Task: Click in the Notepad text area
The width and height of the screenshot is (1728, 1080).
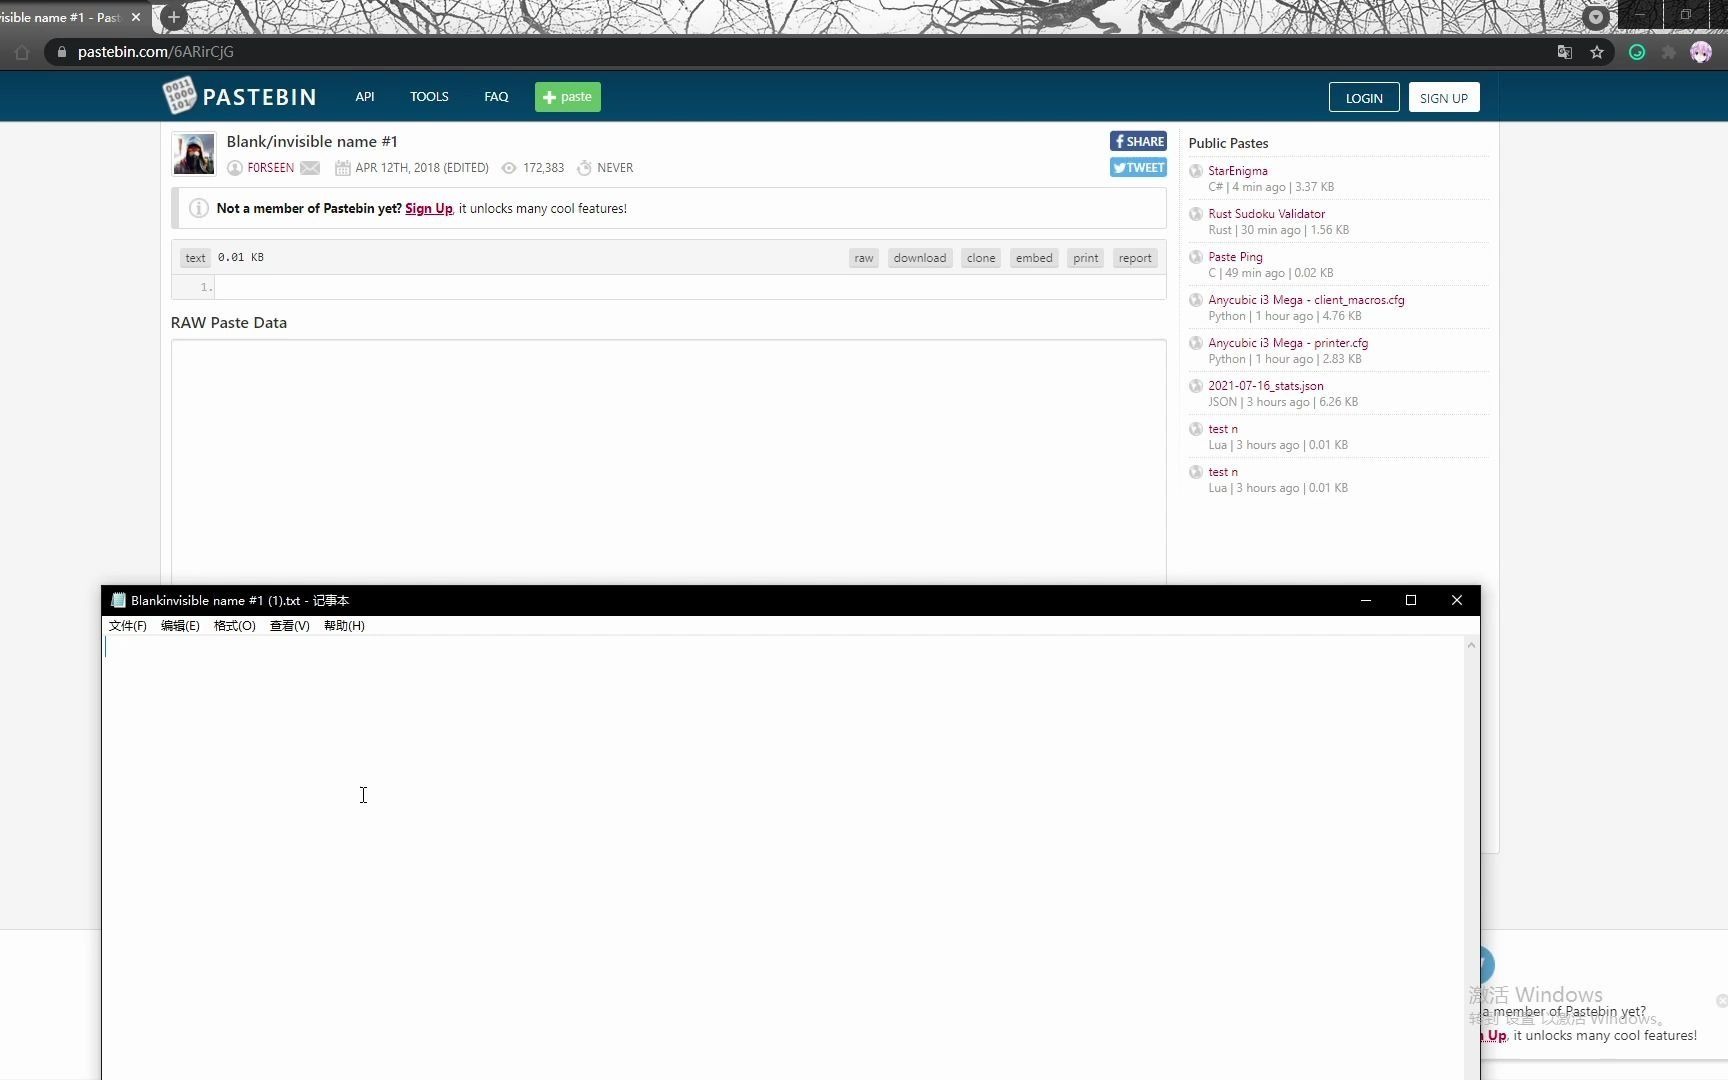Action: [x=783, y=858]
